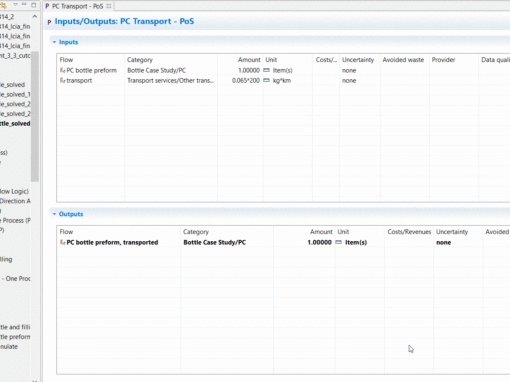This screenshot has height=382, width=510.
Task: Select the 'Direction A' navigator item
Action: tap(15, 201)
